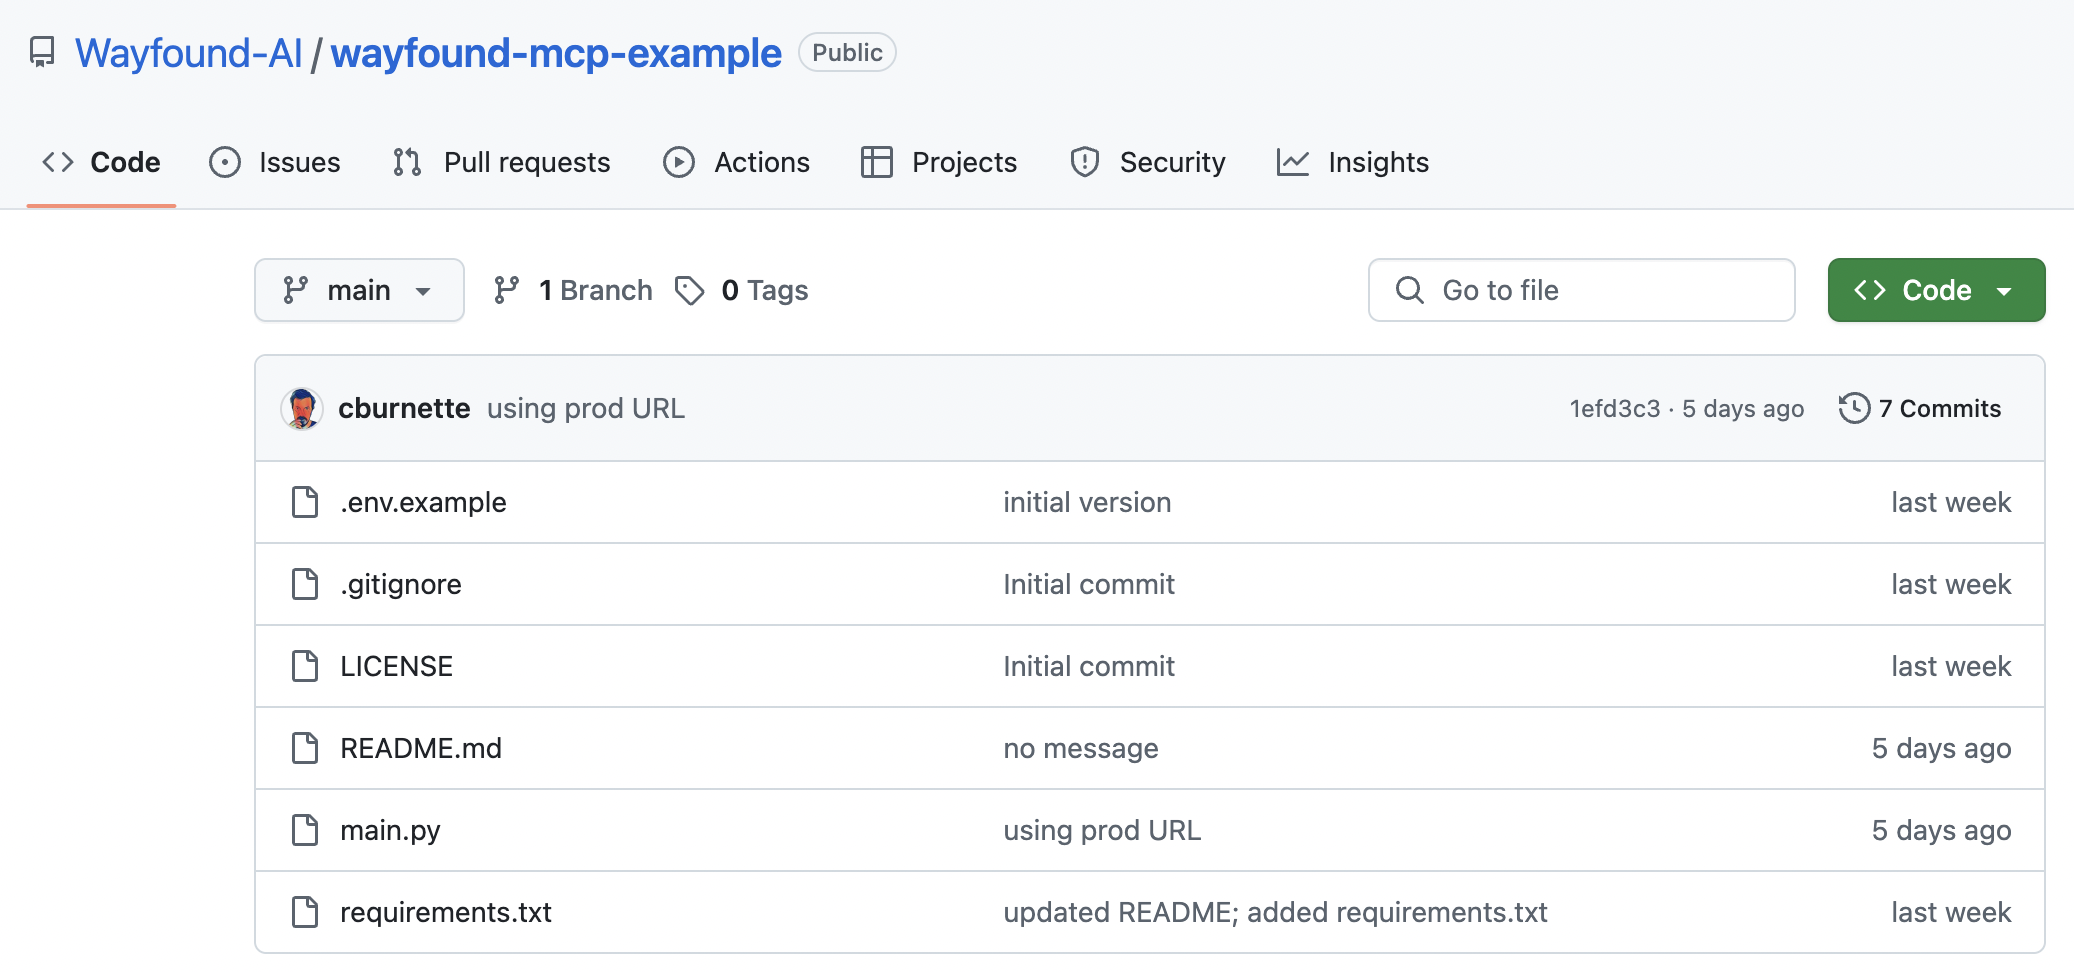The height and width of the screenshot is (972, 2074).
Task: View the 7 Commits history
Action: [x=1920, y=408]
